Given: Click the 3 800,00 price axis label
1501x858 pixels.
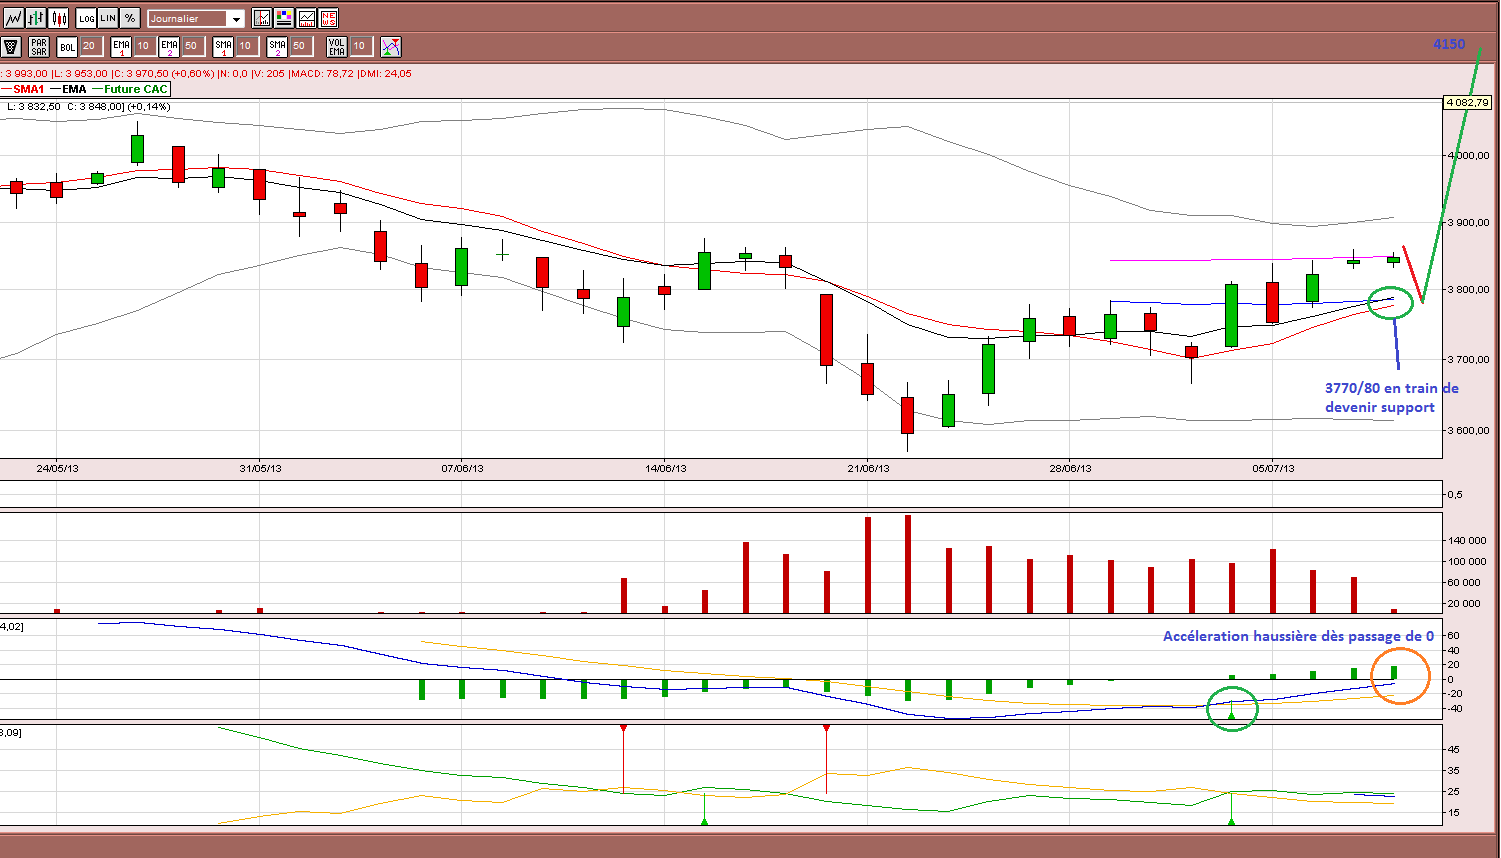Looking at the screenshot, I should click(1470, 290).
